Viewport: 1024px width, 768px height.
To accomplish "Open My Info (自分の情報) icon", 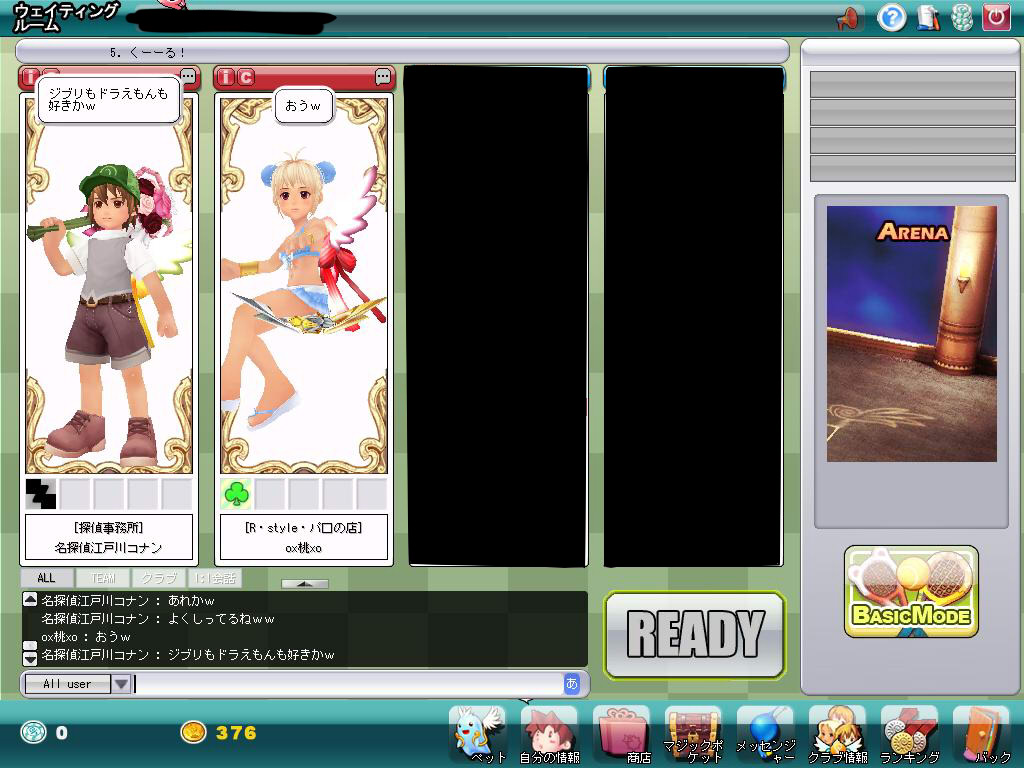I will [549, 733].
